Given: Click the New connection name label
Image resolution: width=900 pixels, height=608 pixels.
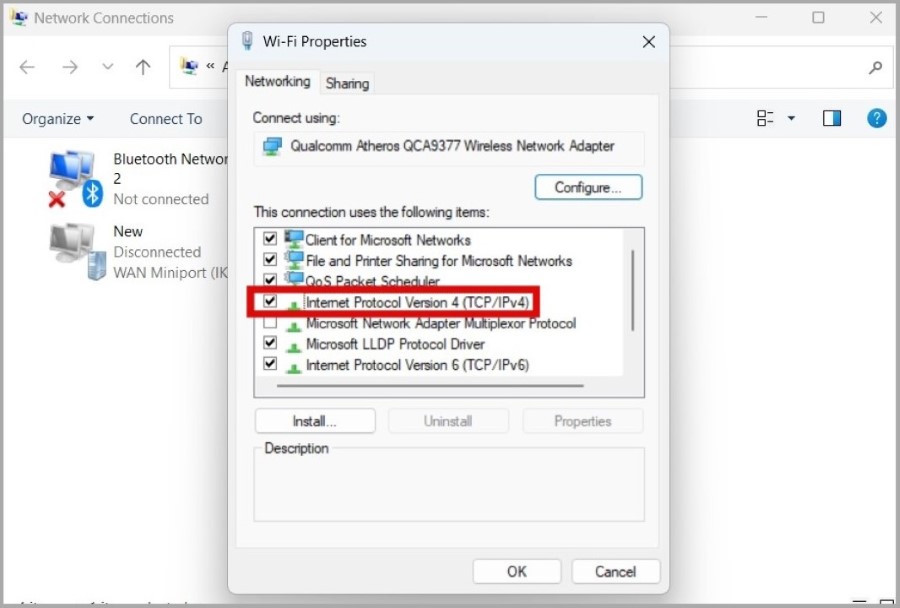Looking at the screenshot, I should point(127,231).
